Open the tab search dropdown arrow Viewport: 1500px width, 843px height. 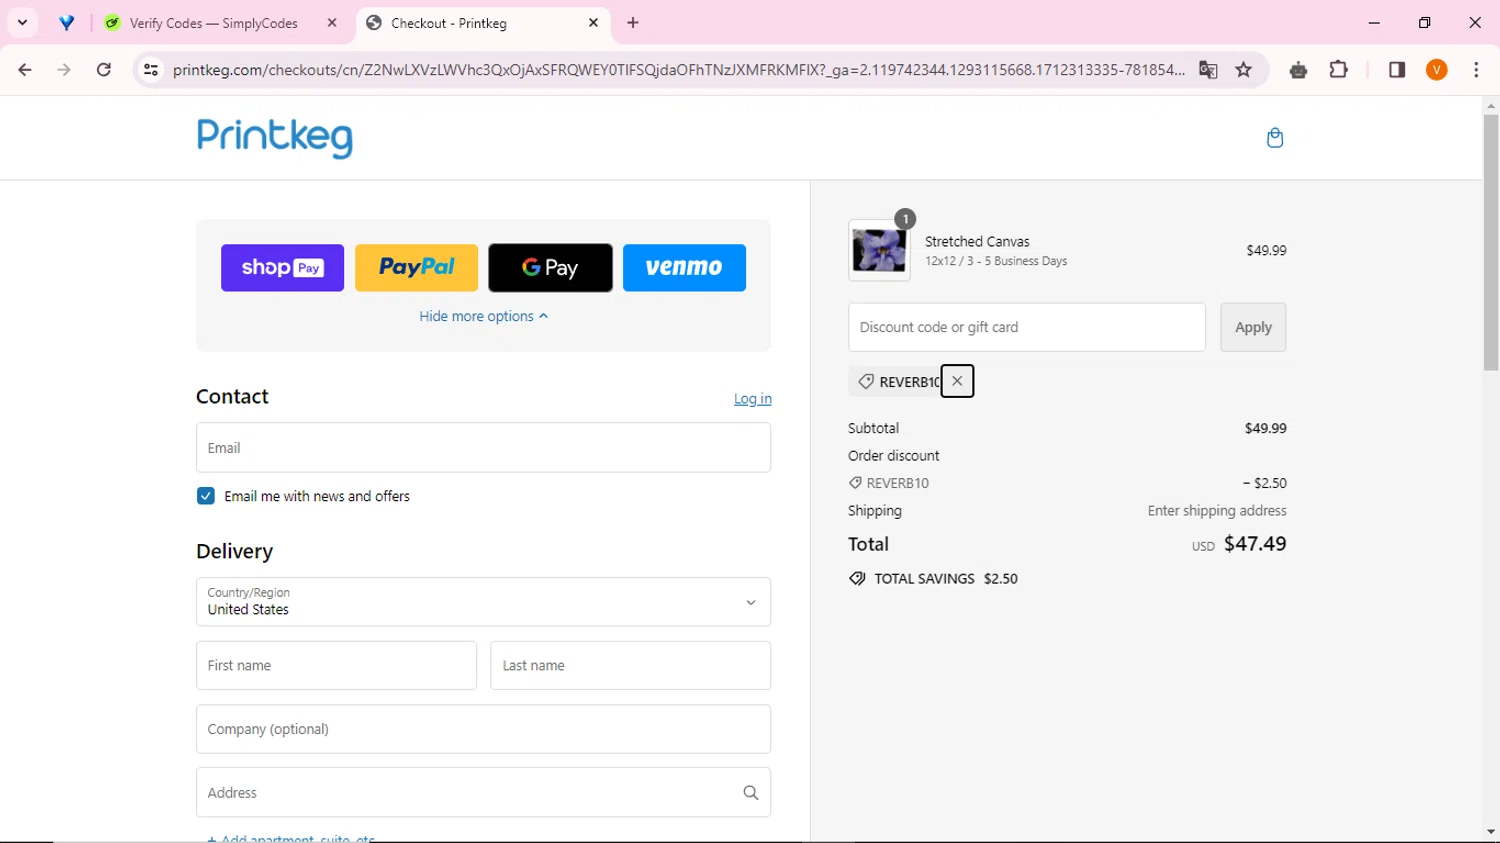22,22
